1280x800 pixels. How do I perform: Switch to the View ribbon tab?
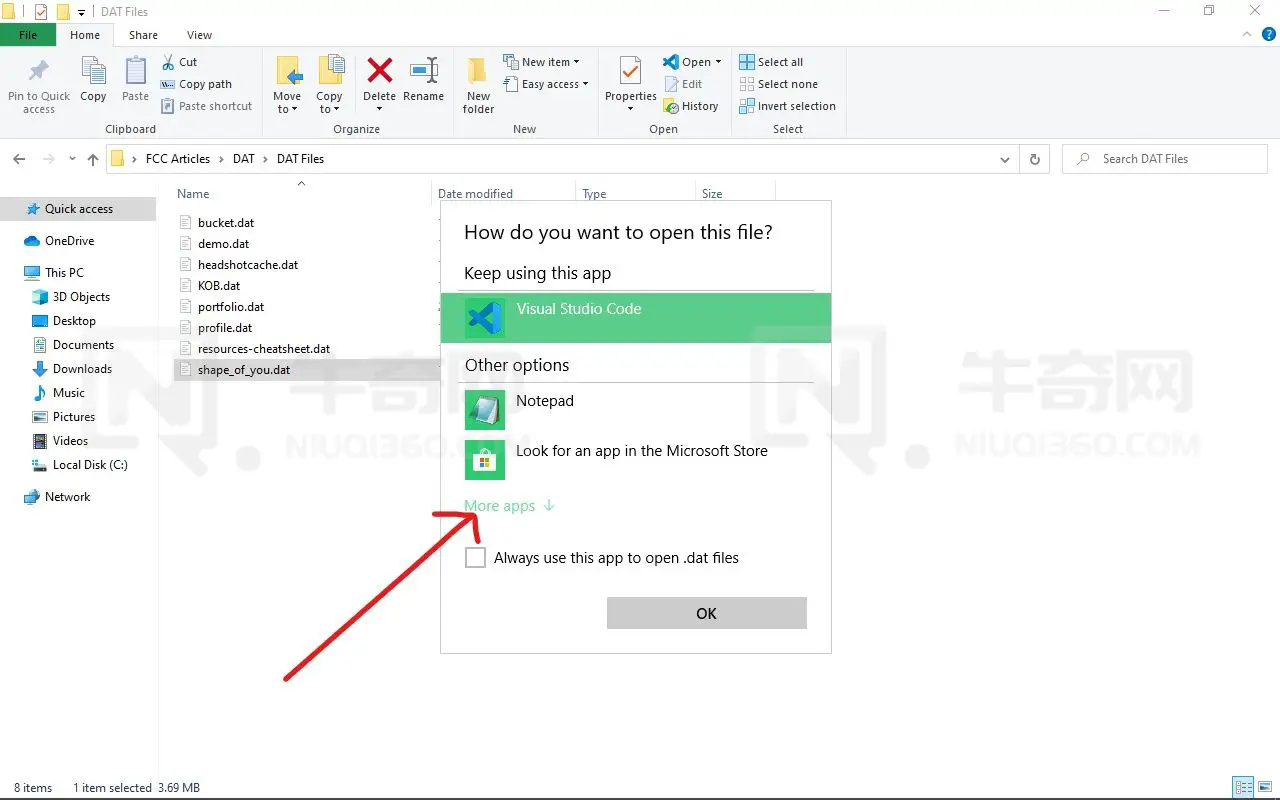(199, 35)
